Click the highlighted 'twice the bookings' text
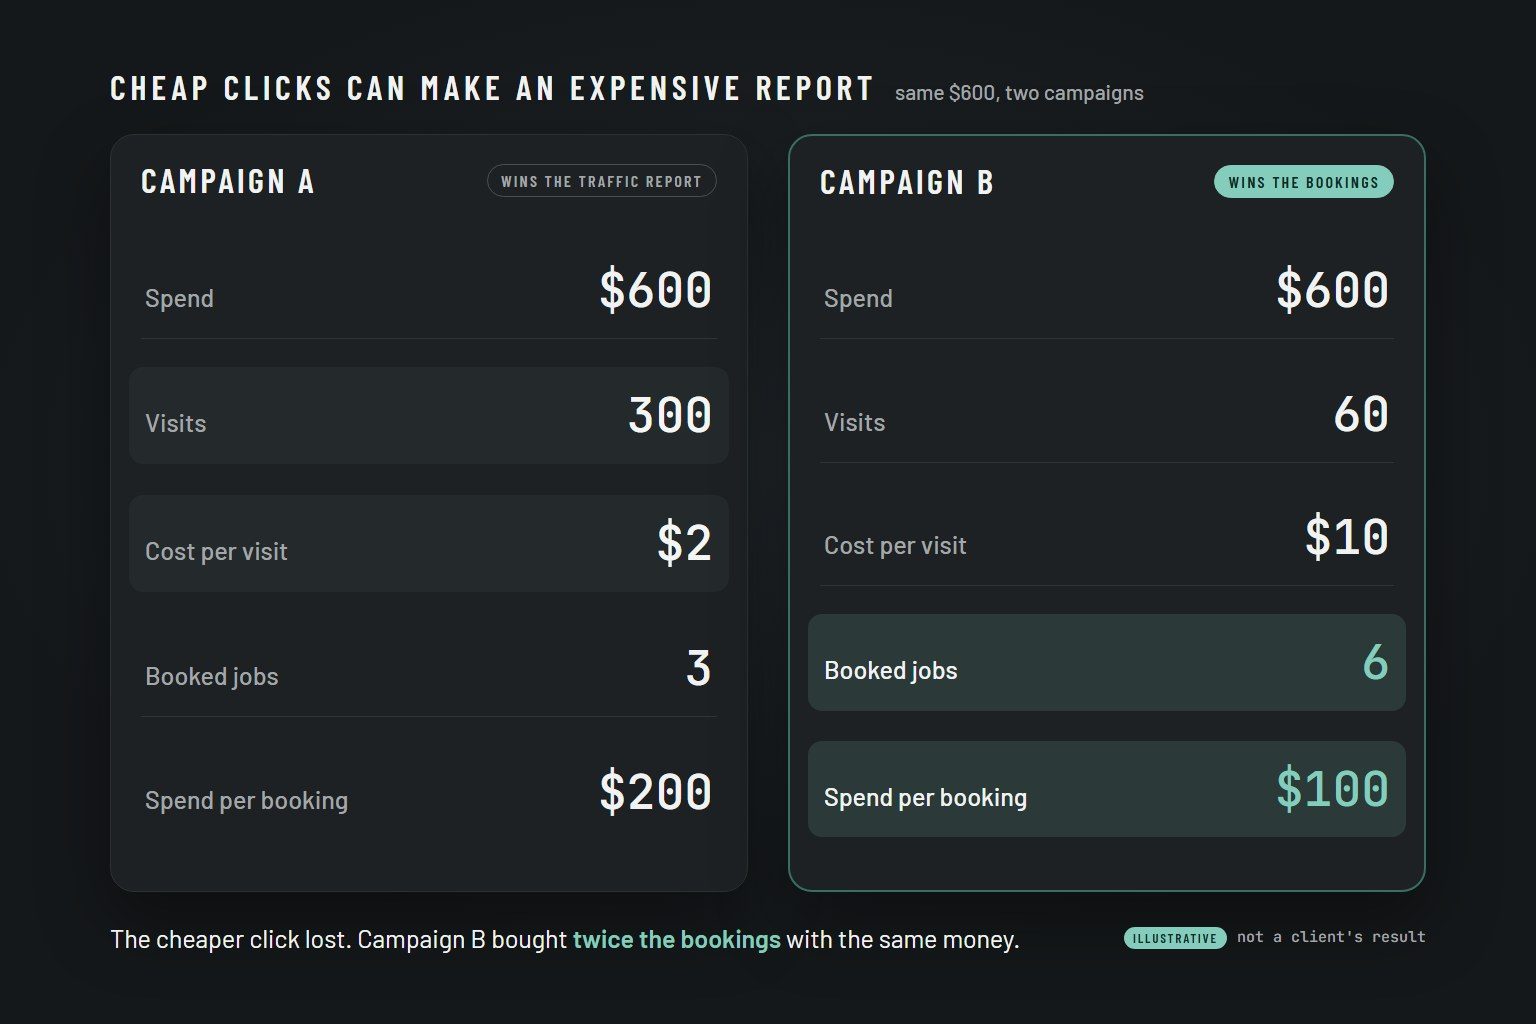This screenshot has height=1024, width=1536. (676, 940)
